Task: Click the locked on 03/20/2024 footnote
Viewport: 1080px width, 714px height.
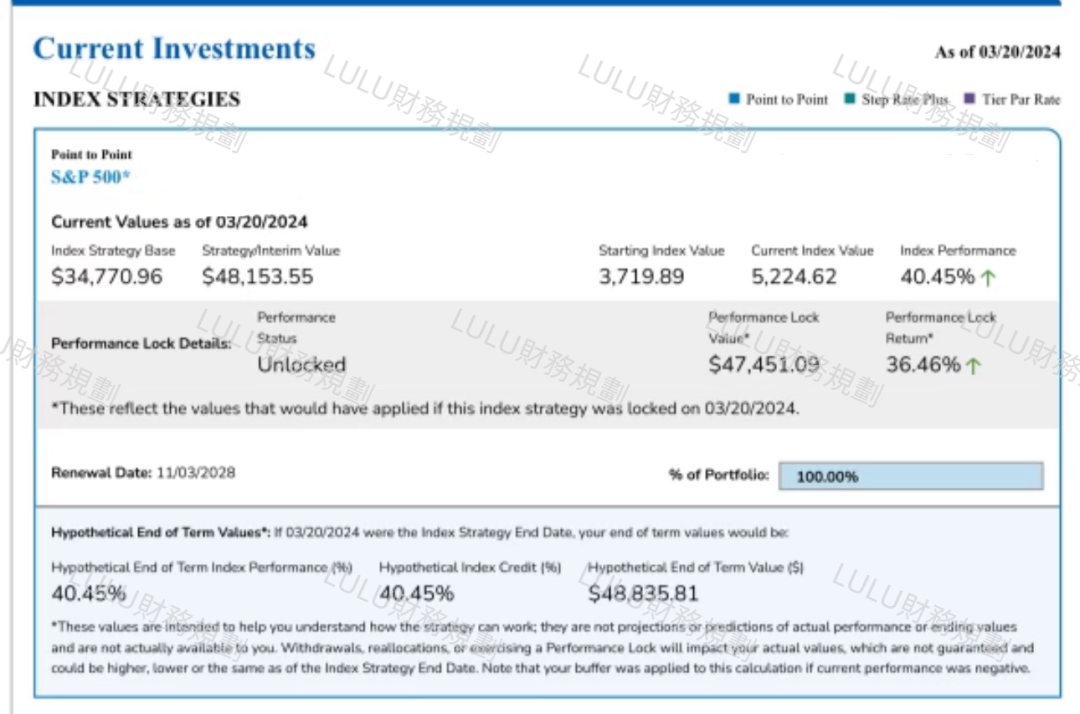Action: (x=426, y=408)
